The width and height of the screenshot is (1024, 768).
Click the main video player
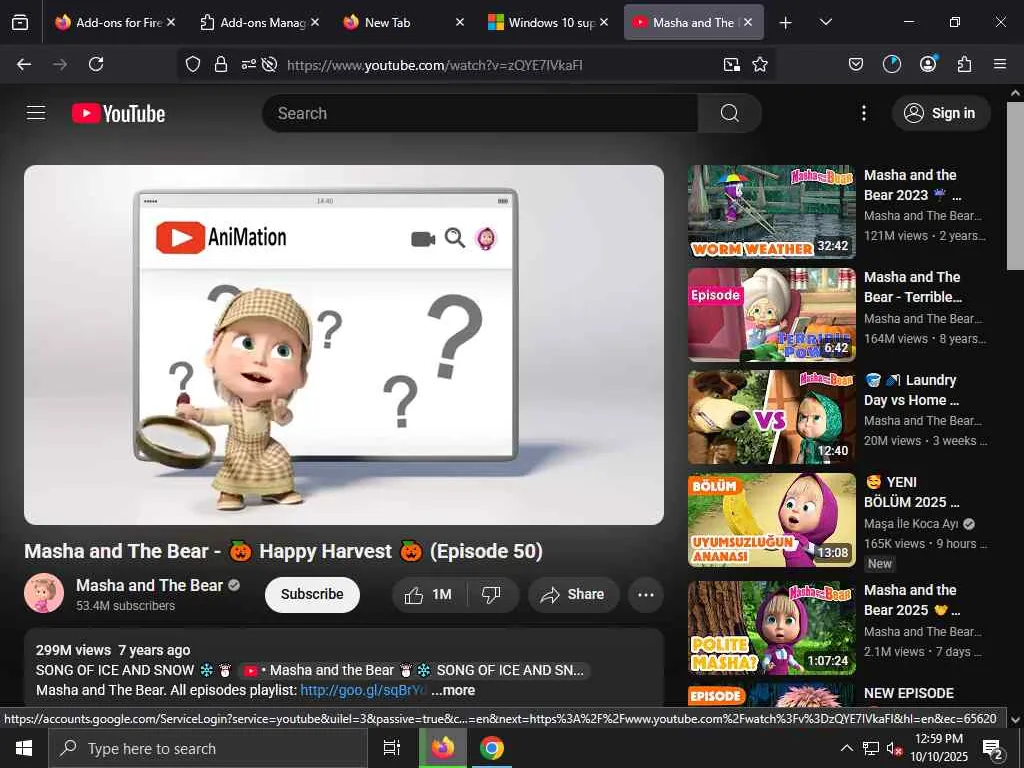(x=344, y=345)
